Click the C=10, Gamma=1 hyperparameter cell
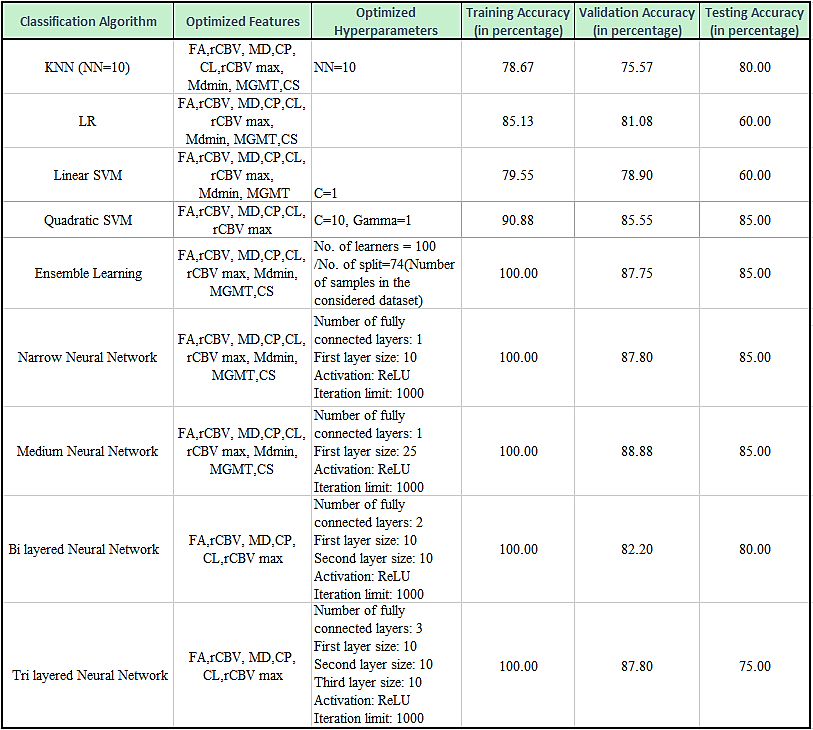This screenshot has height=730, width=813. pyautogui.click(x=361, y=220)
